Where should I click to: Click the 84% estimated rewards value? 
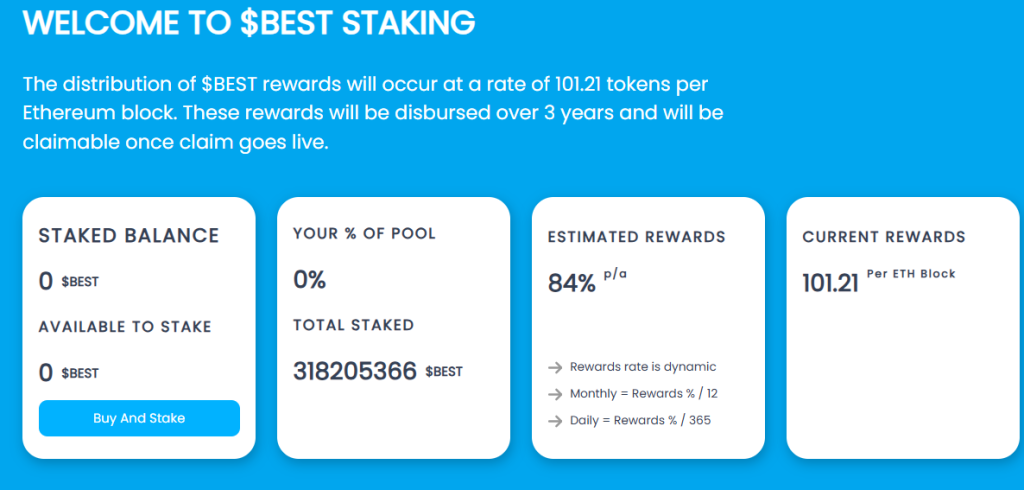click(572, 283)
